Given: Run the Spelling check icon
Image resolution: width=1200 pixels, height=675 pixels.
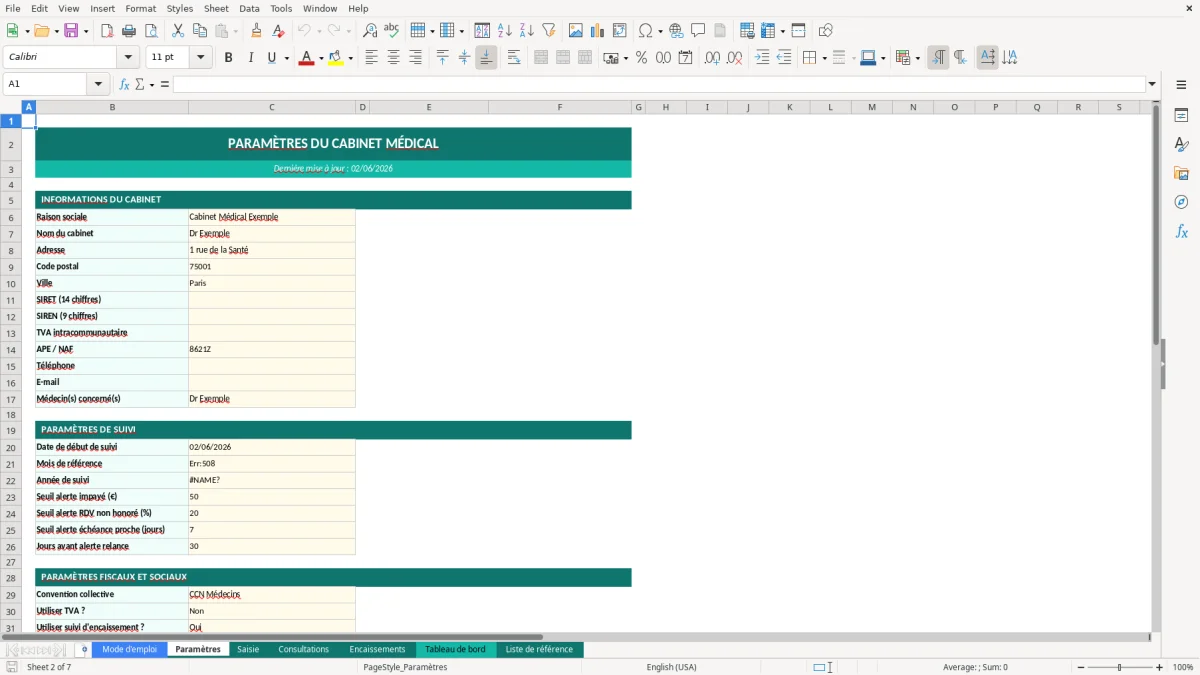Looking at the screenshot, I should [392, 31].
